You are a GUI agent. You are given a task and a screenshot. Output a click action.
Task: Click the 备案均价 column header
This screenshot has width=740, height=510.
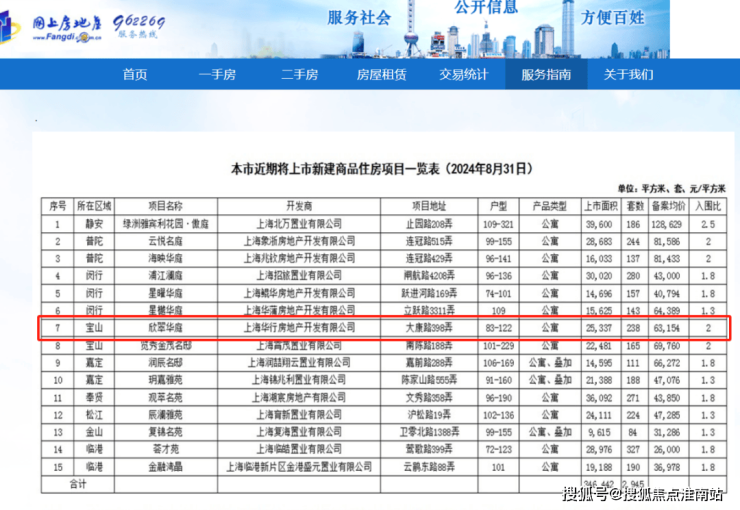(x=668, y=206)
